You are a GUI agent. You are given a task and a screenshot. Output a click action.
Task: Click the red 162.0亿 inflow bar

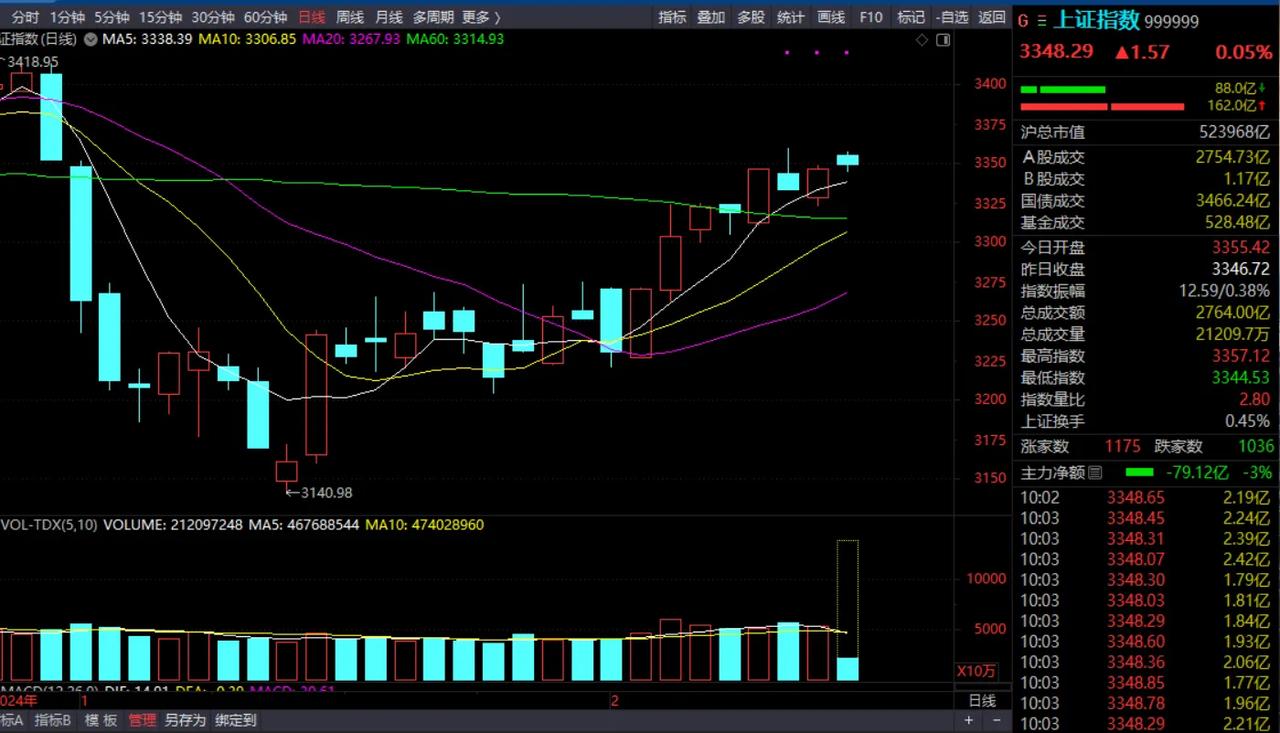pos(1102,106)
